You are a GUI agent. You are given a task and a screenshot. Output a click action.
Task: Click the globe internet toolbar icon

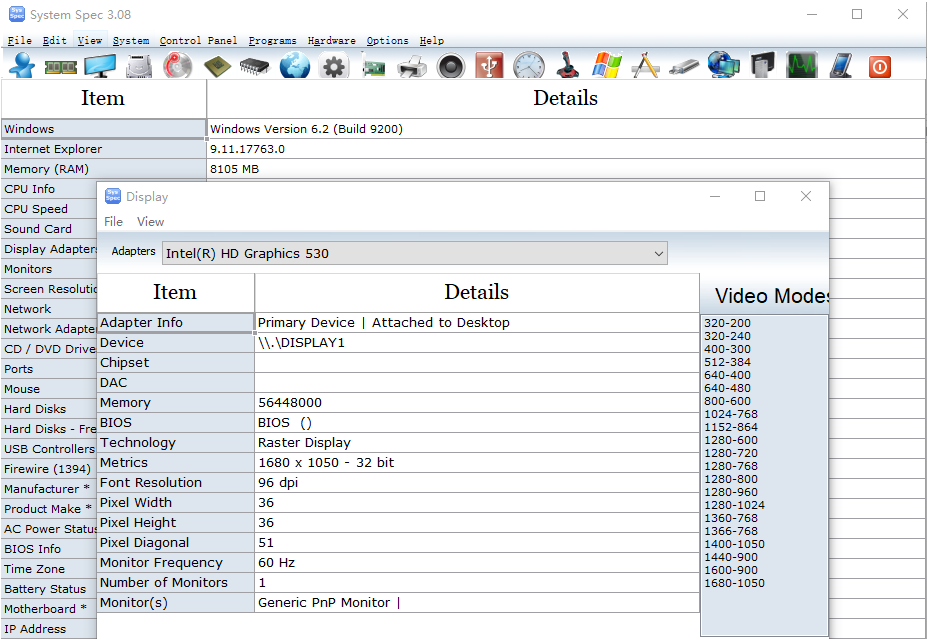(x=295, y=66)
